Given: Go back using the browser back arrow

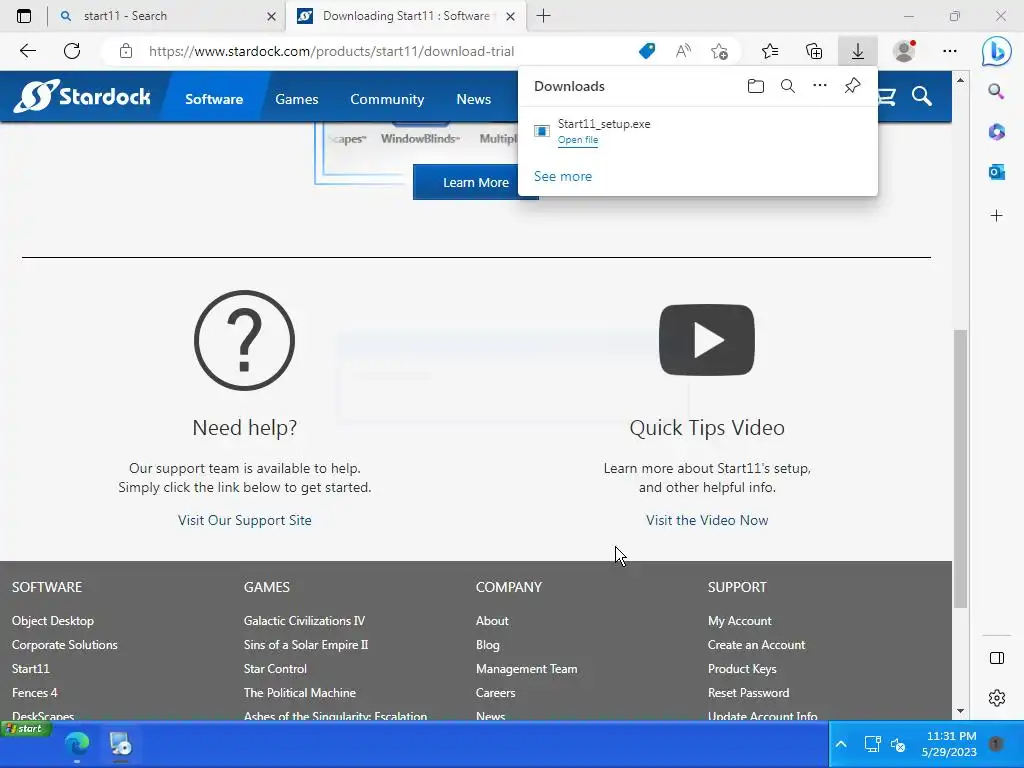Looking at the screenshot, I should [27, 51].
